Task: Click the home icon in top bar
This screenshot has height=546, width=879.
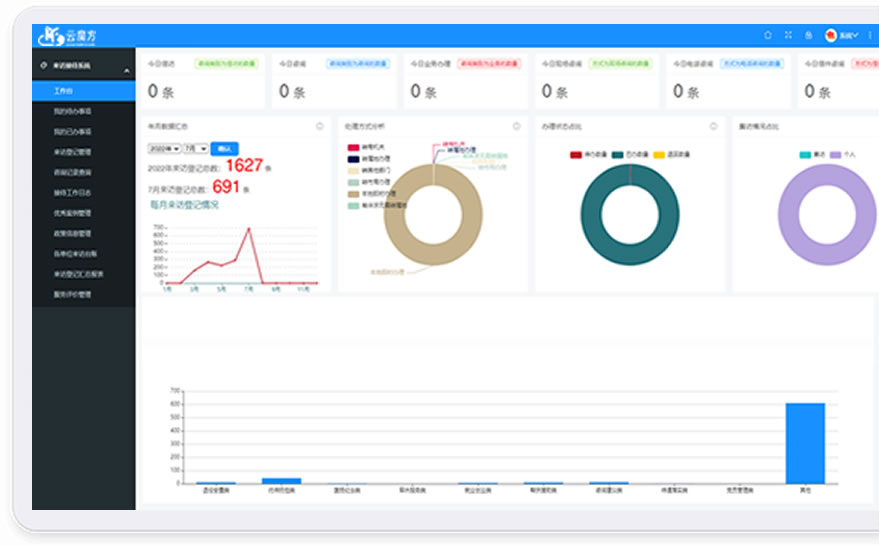Action: [x=768, y=35]
